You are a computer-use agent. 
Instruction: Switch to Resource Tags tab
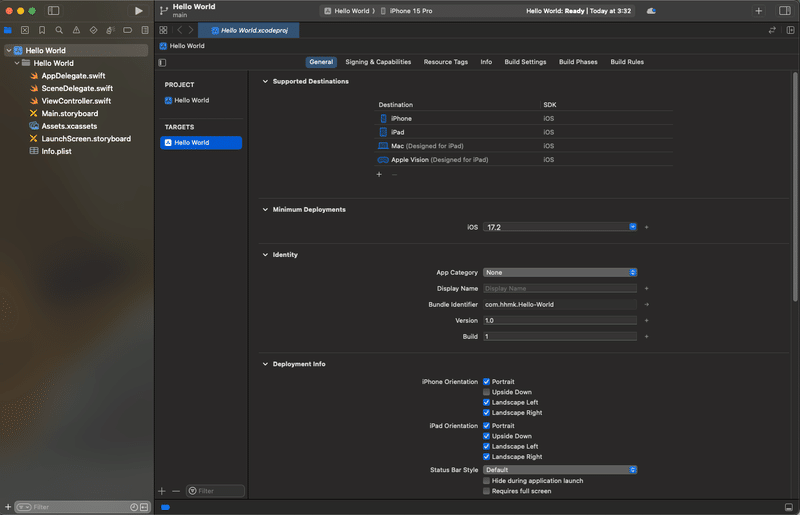(x=445, y=62)
